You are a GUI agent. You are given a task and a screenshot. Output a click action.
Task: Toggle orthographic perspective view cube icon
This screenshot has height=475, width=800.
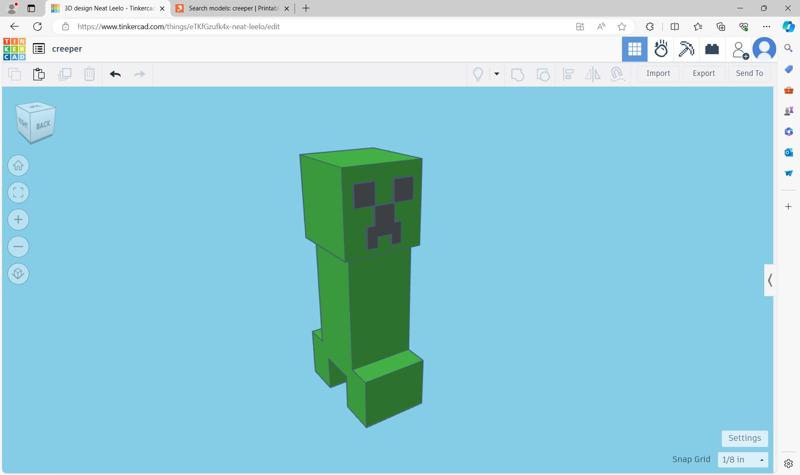tap(18, 273)
